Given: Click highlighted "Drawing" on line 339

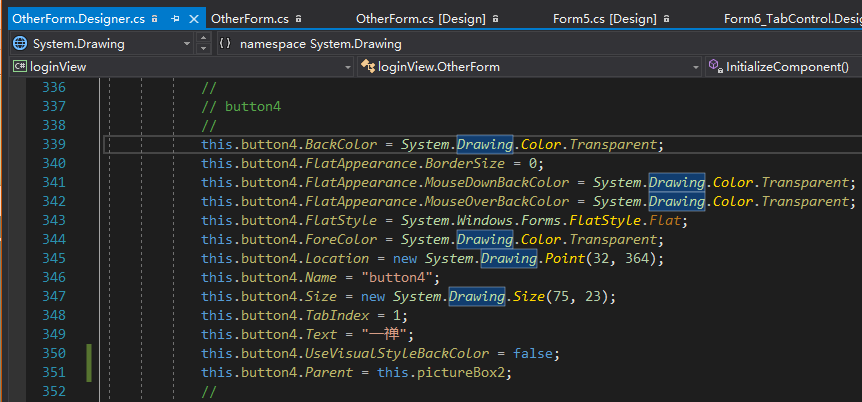Looking at the screenshot, I should (485, 145).
